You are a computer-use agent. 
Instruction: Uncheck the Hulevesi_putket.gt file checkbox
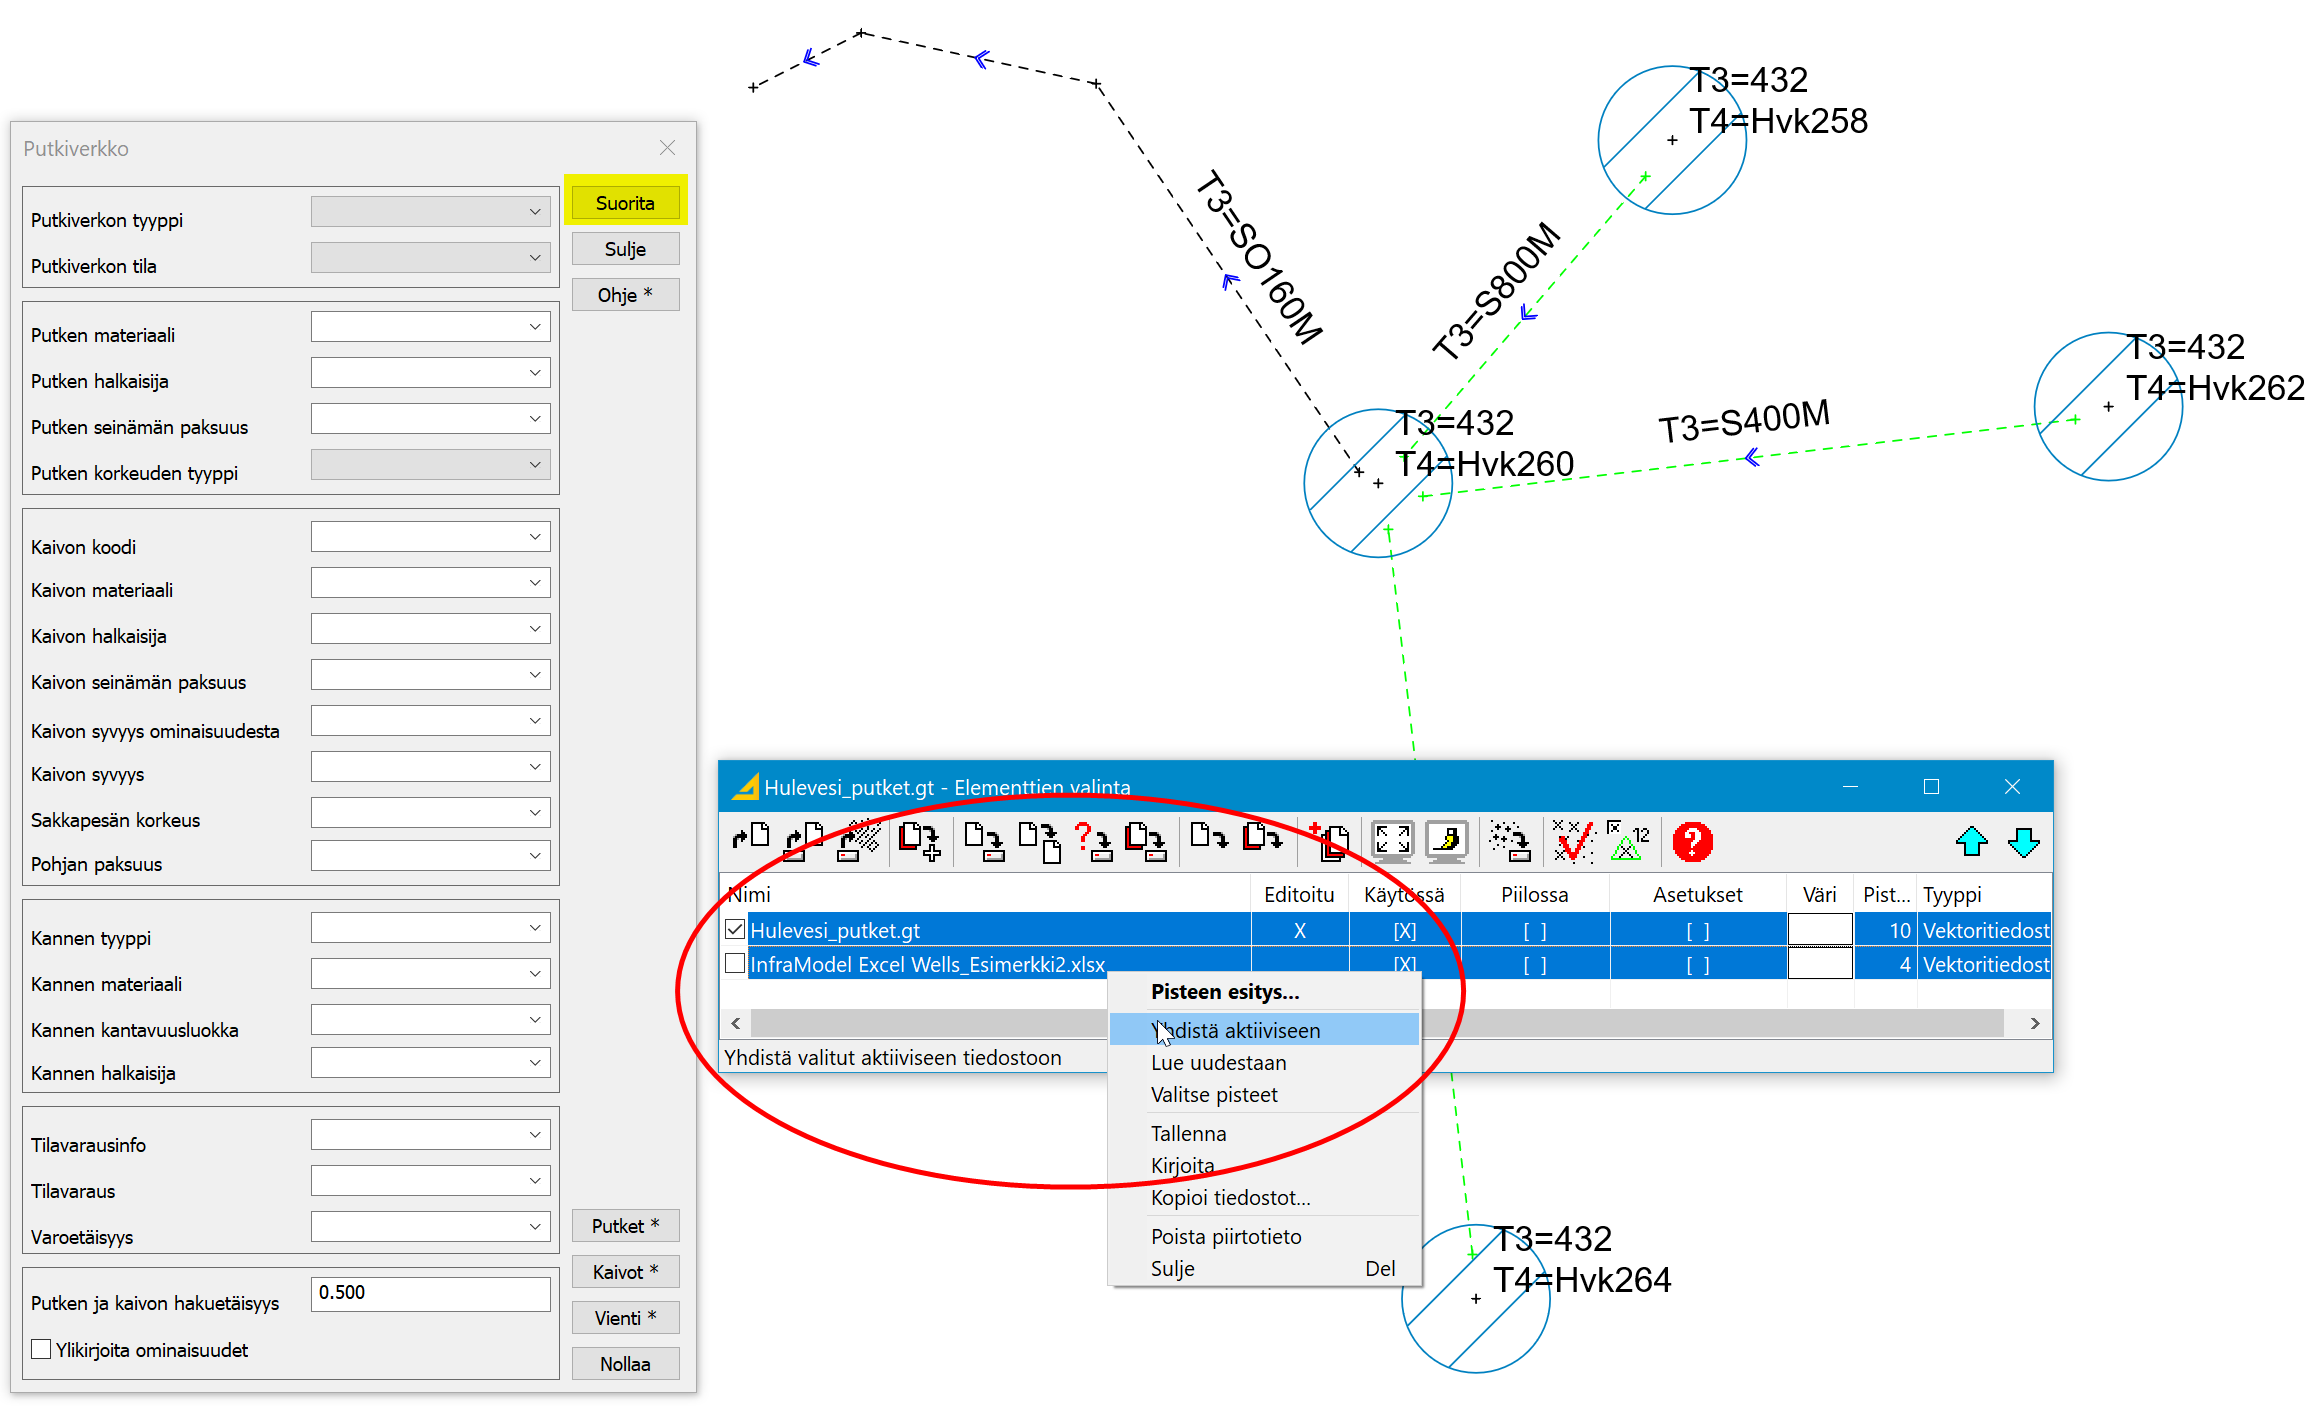point(735,930)
